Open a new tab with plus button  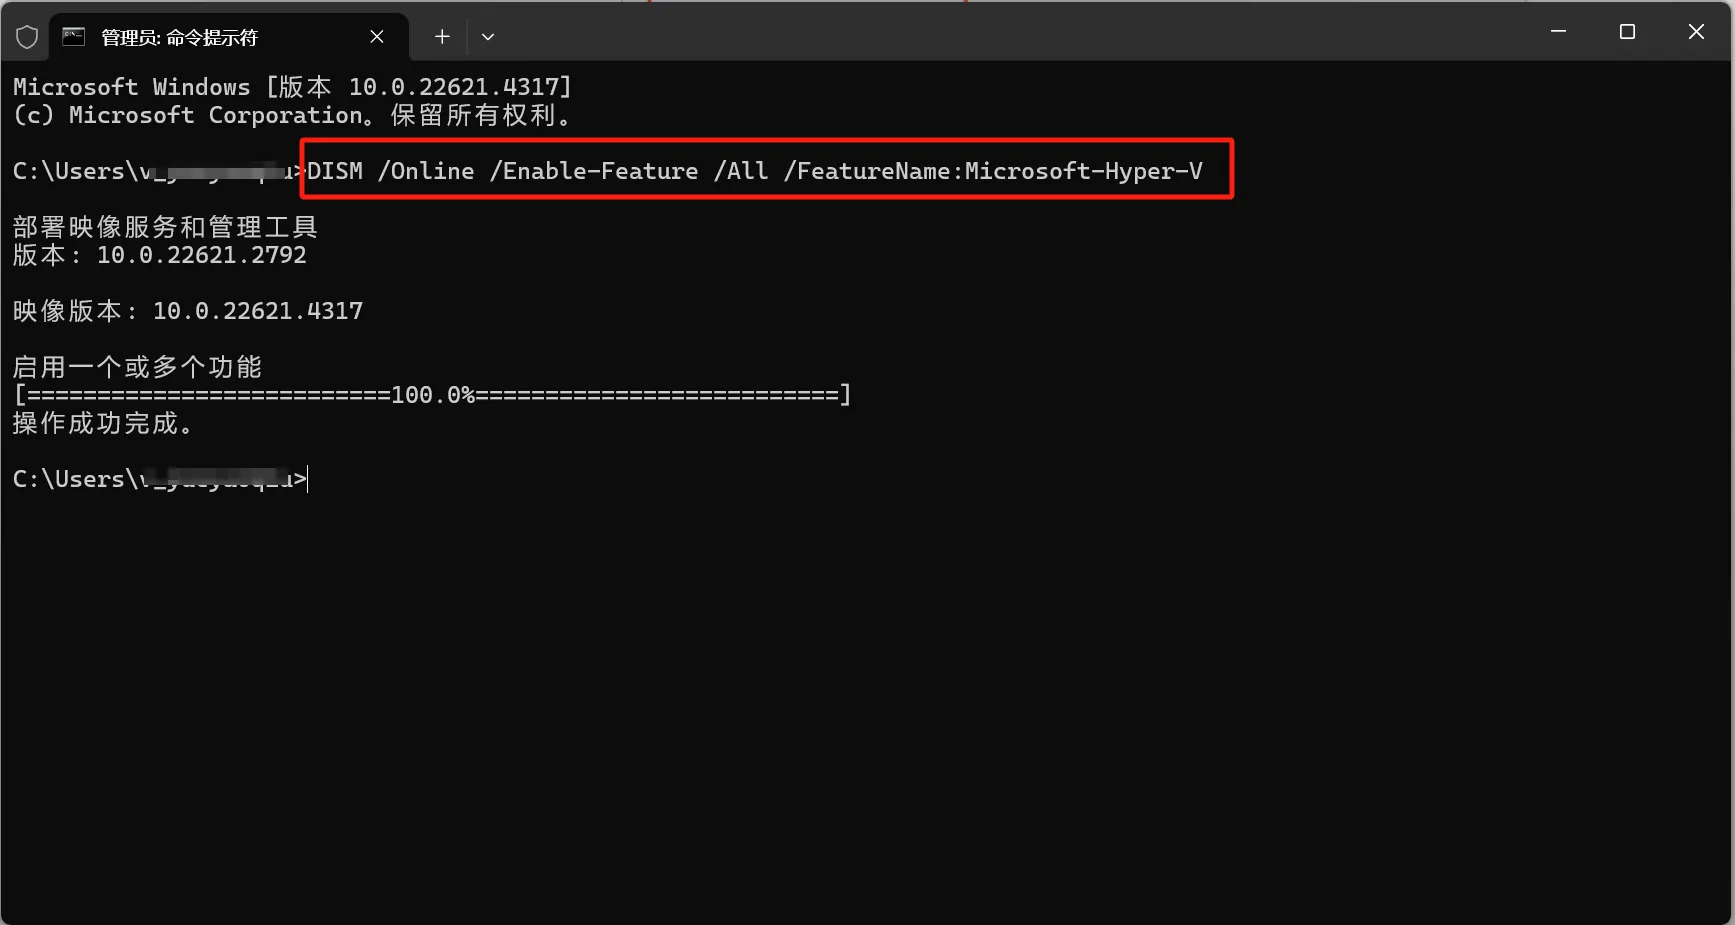442,37
